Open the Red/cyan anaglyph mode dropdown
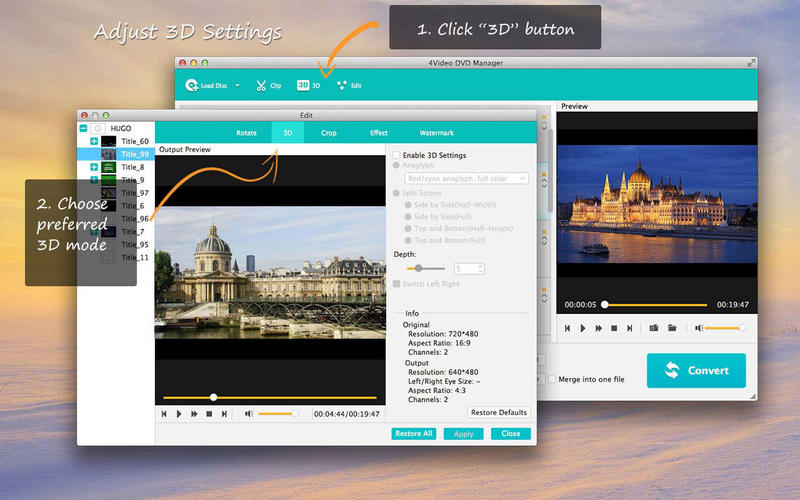The width and height of the screenshot is (800, 500). point(466,178)
